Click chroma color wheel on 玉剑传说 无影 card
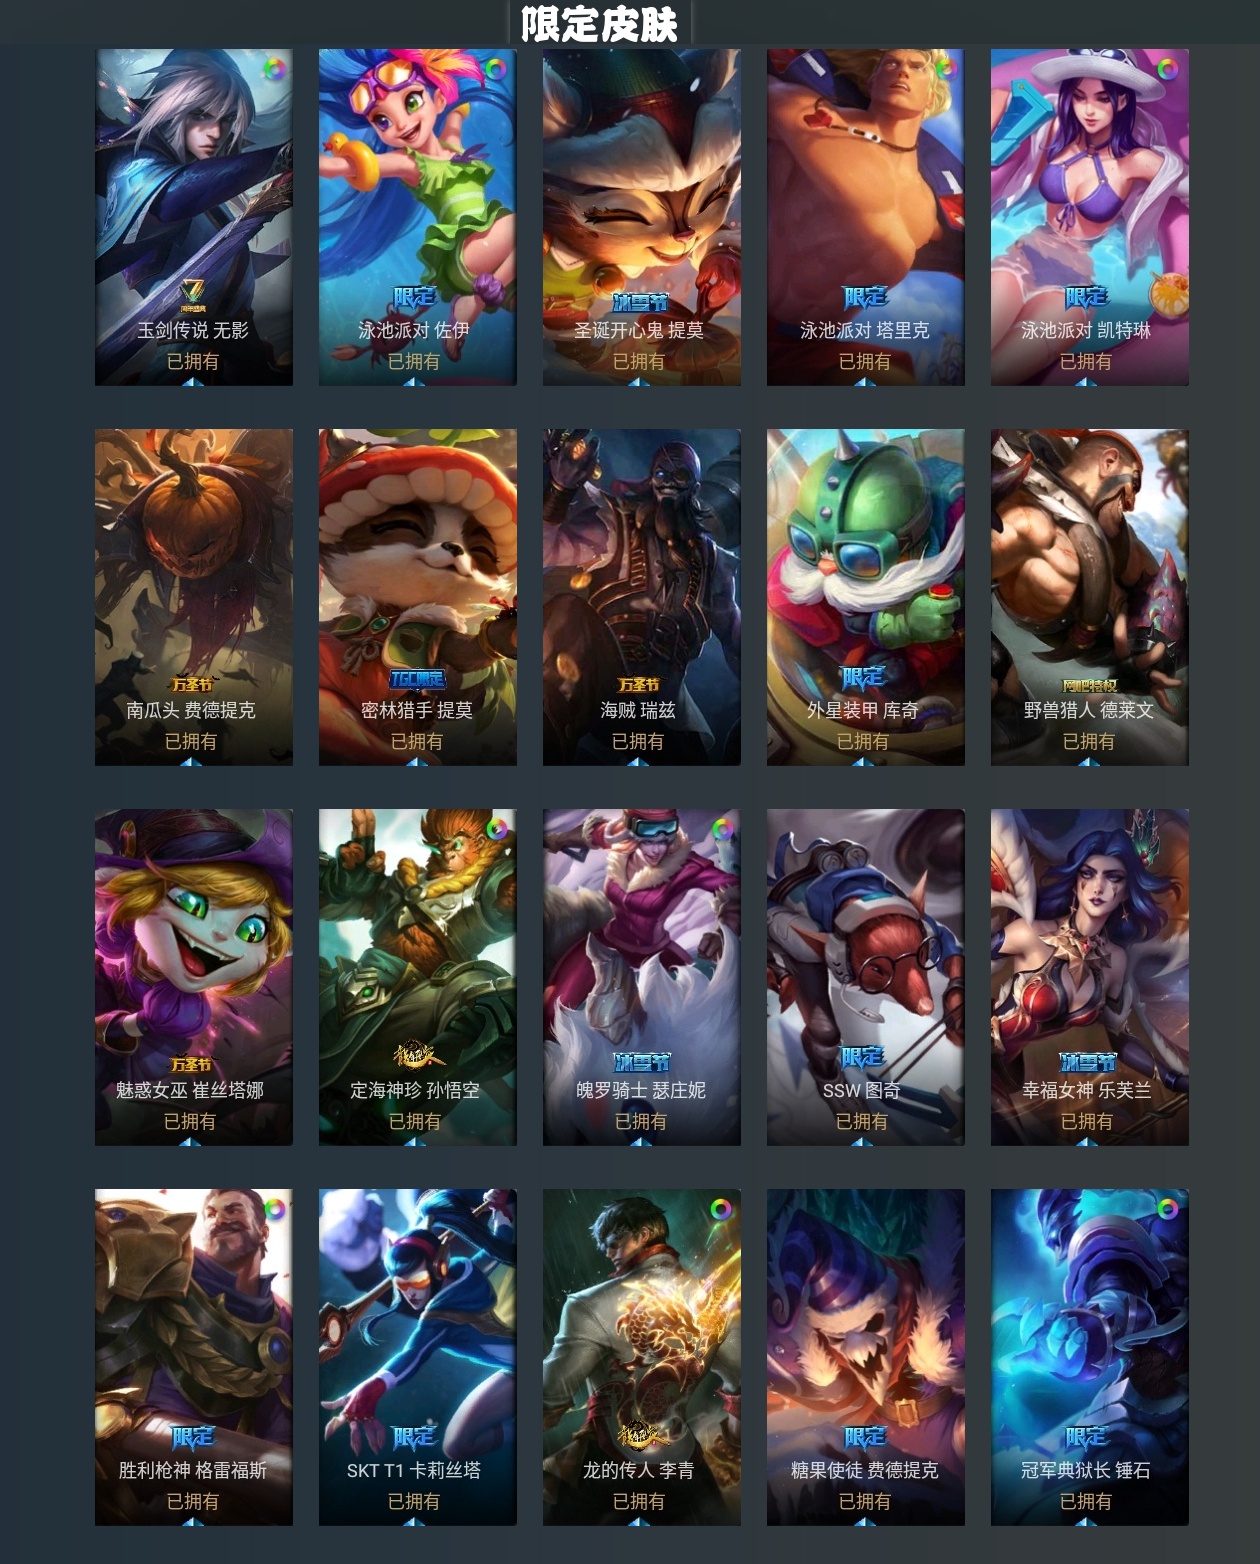 [x=273, y=70]
